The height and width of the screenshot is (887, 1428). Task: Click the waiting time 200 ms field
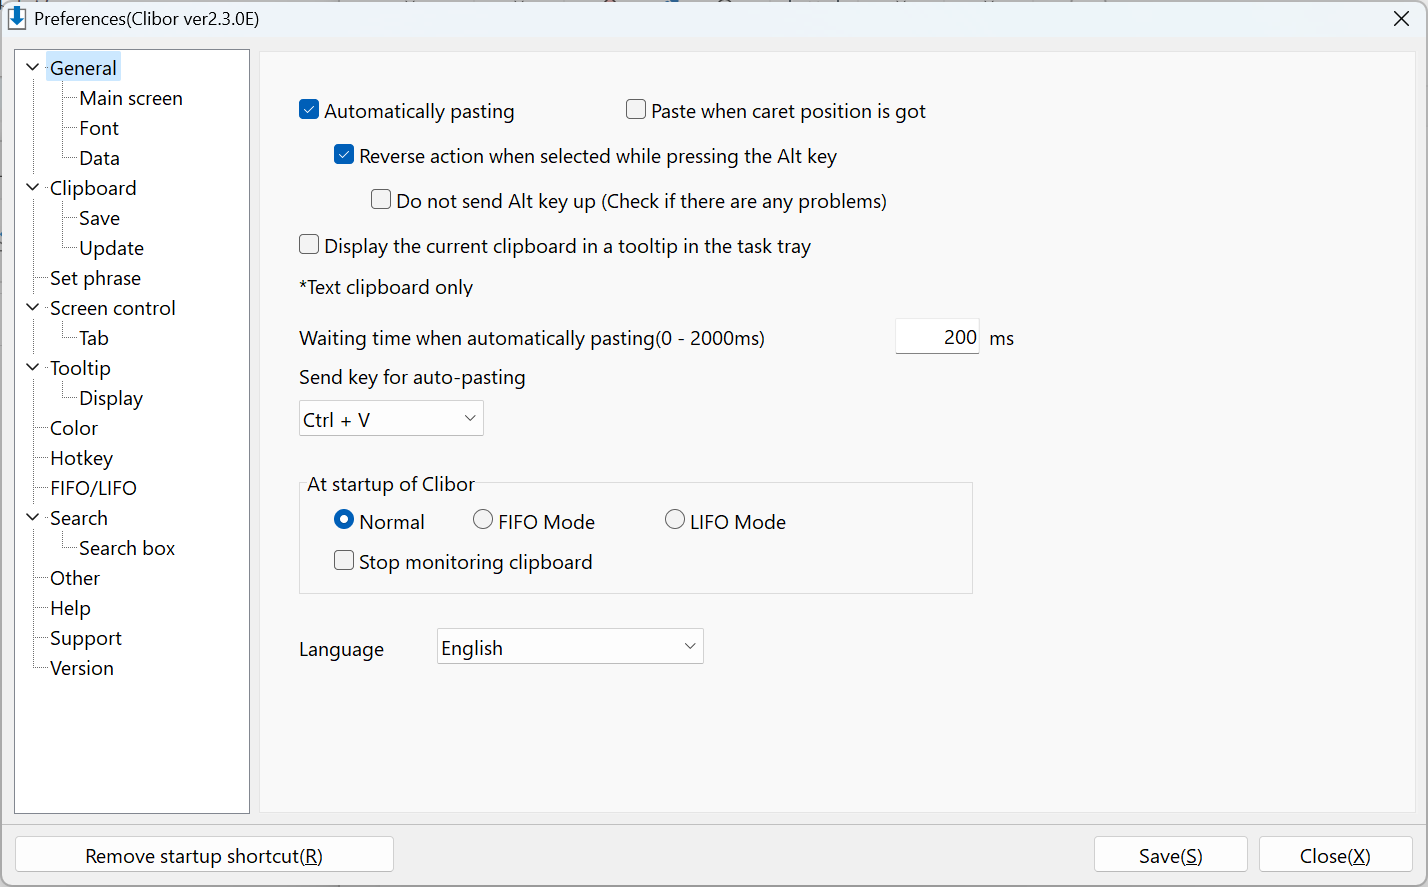[x=937, y=337]
